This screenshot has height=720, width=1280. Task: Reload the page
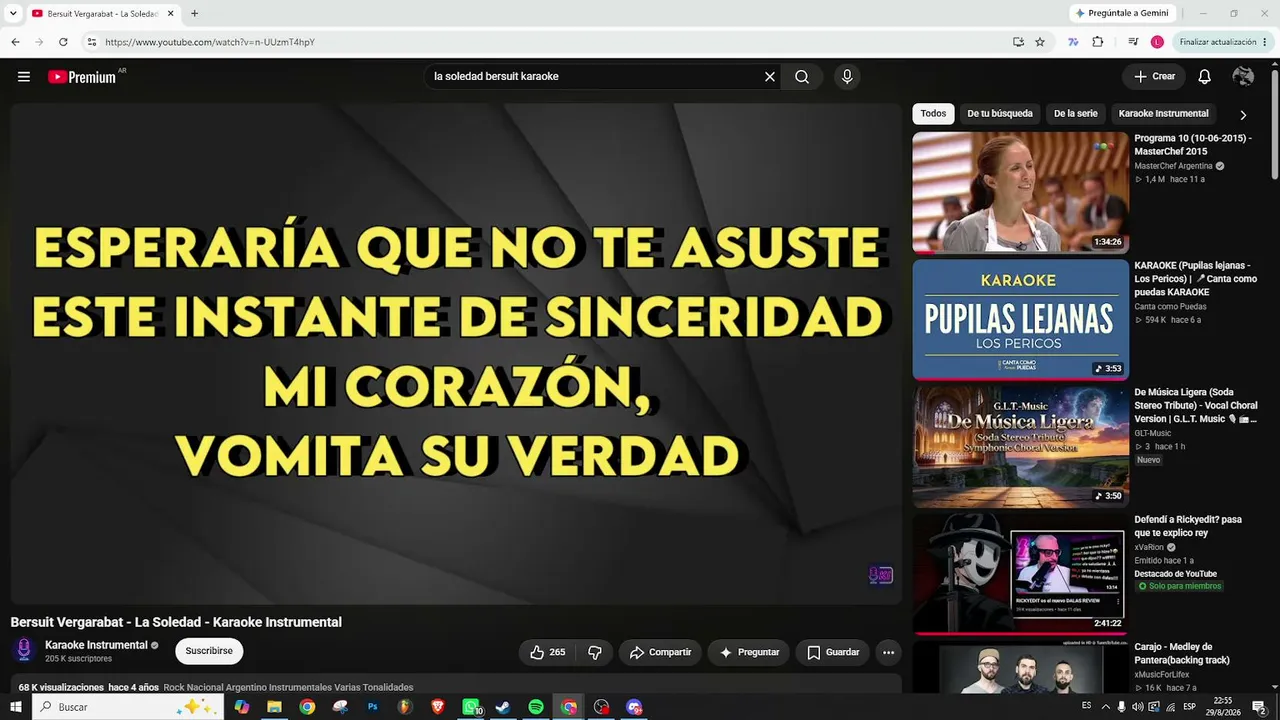click(x=63, y=42)
